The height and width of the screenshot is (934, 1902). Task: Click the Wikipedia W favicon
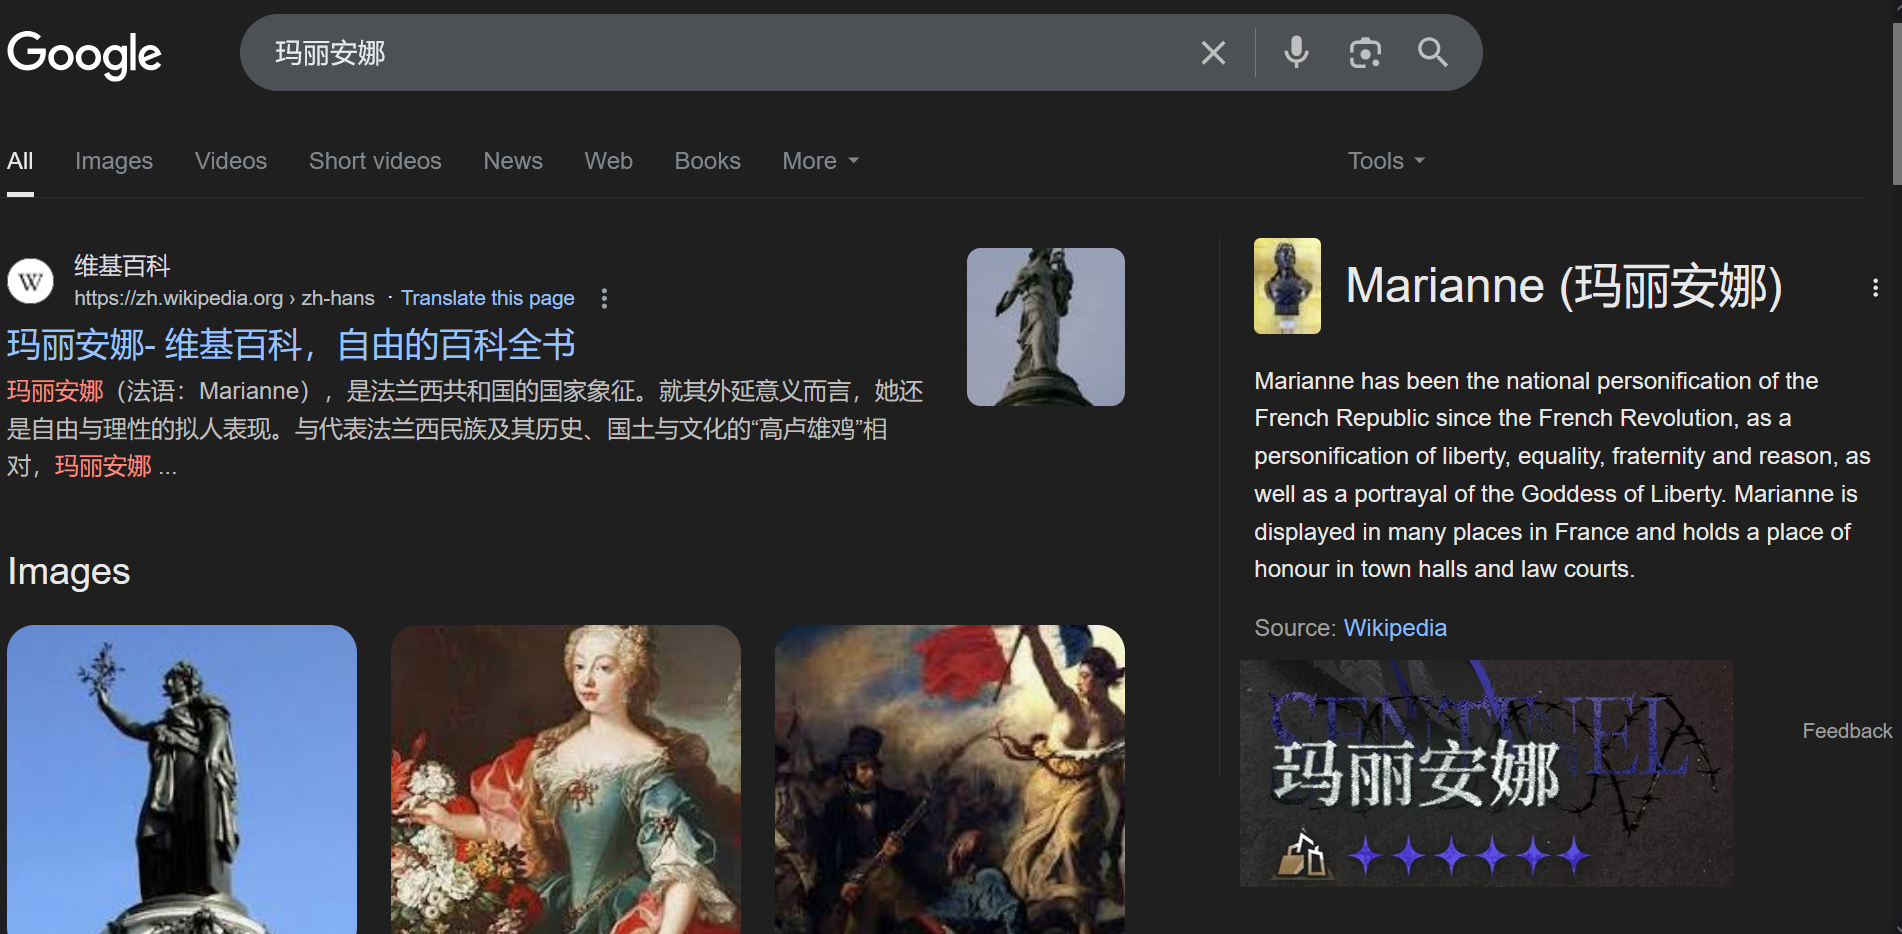31,281
